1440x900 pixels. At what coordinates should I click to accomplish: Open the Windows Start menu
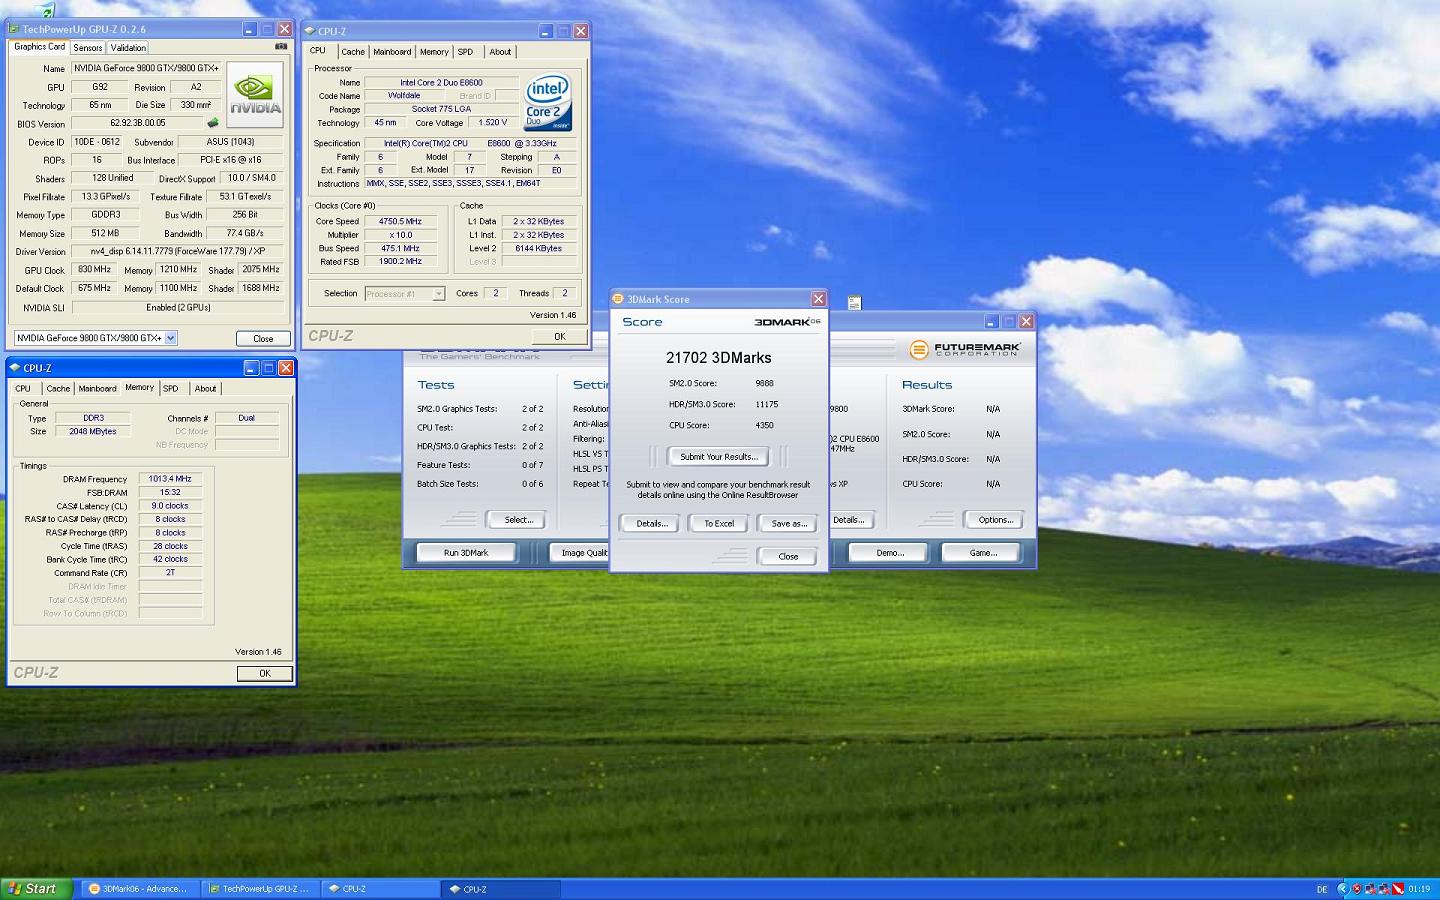pyautogui.click(x=36, y=889)
